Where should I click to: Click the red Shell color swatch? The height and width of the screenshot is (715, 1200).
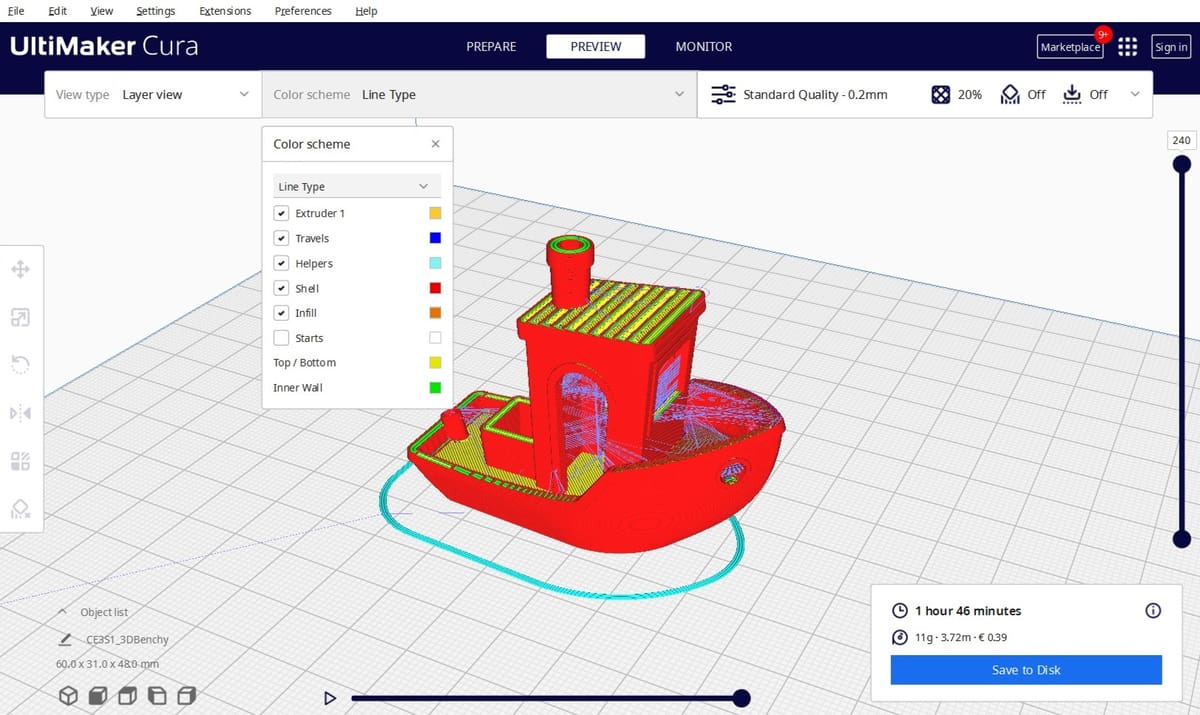[435, 288]
